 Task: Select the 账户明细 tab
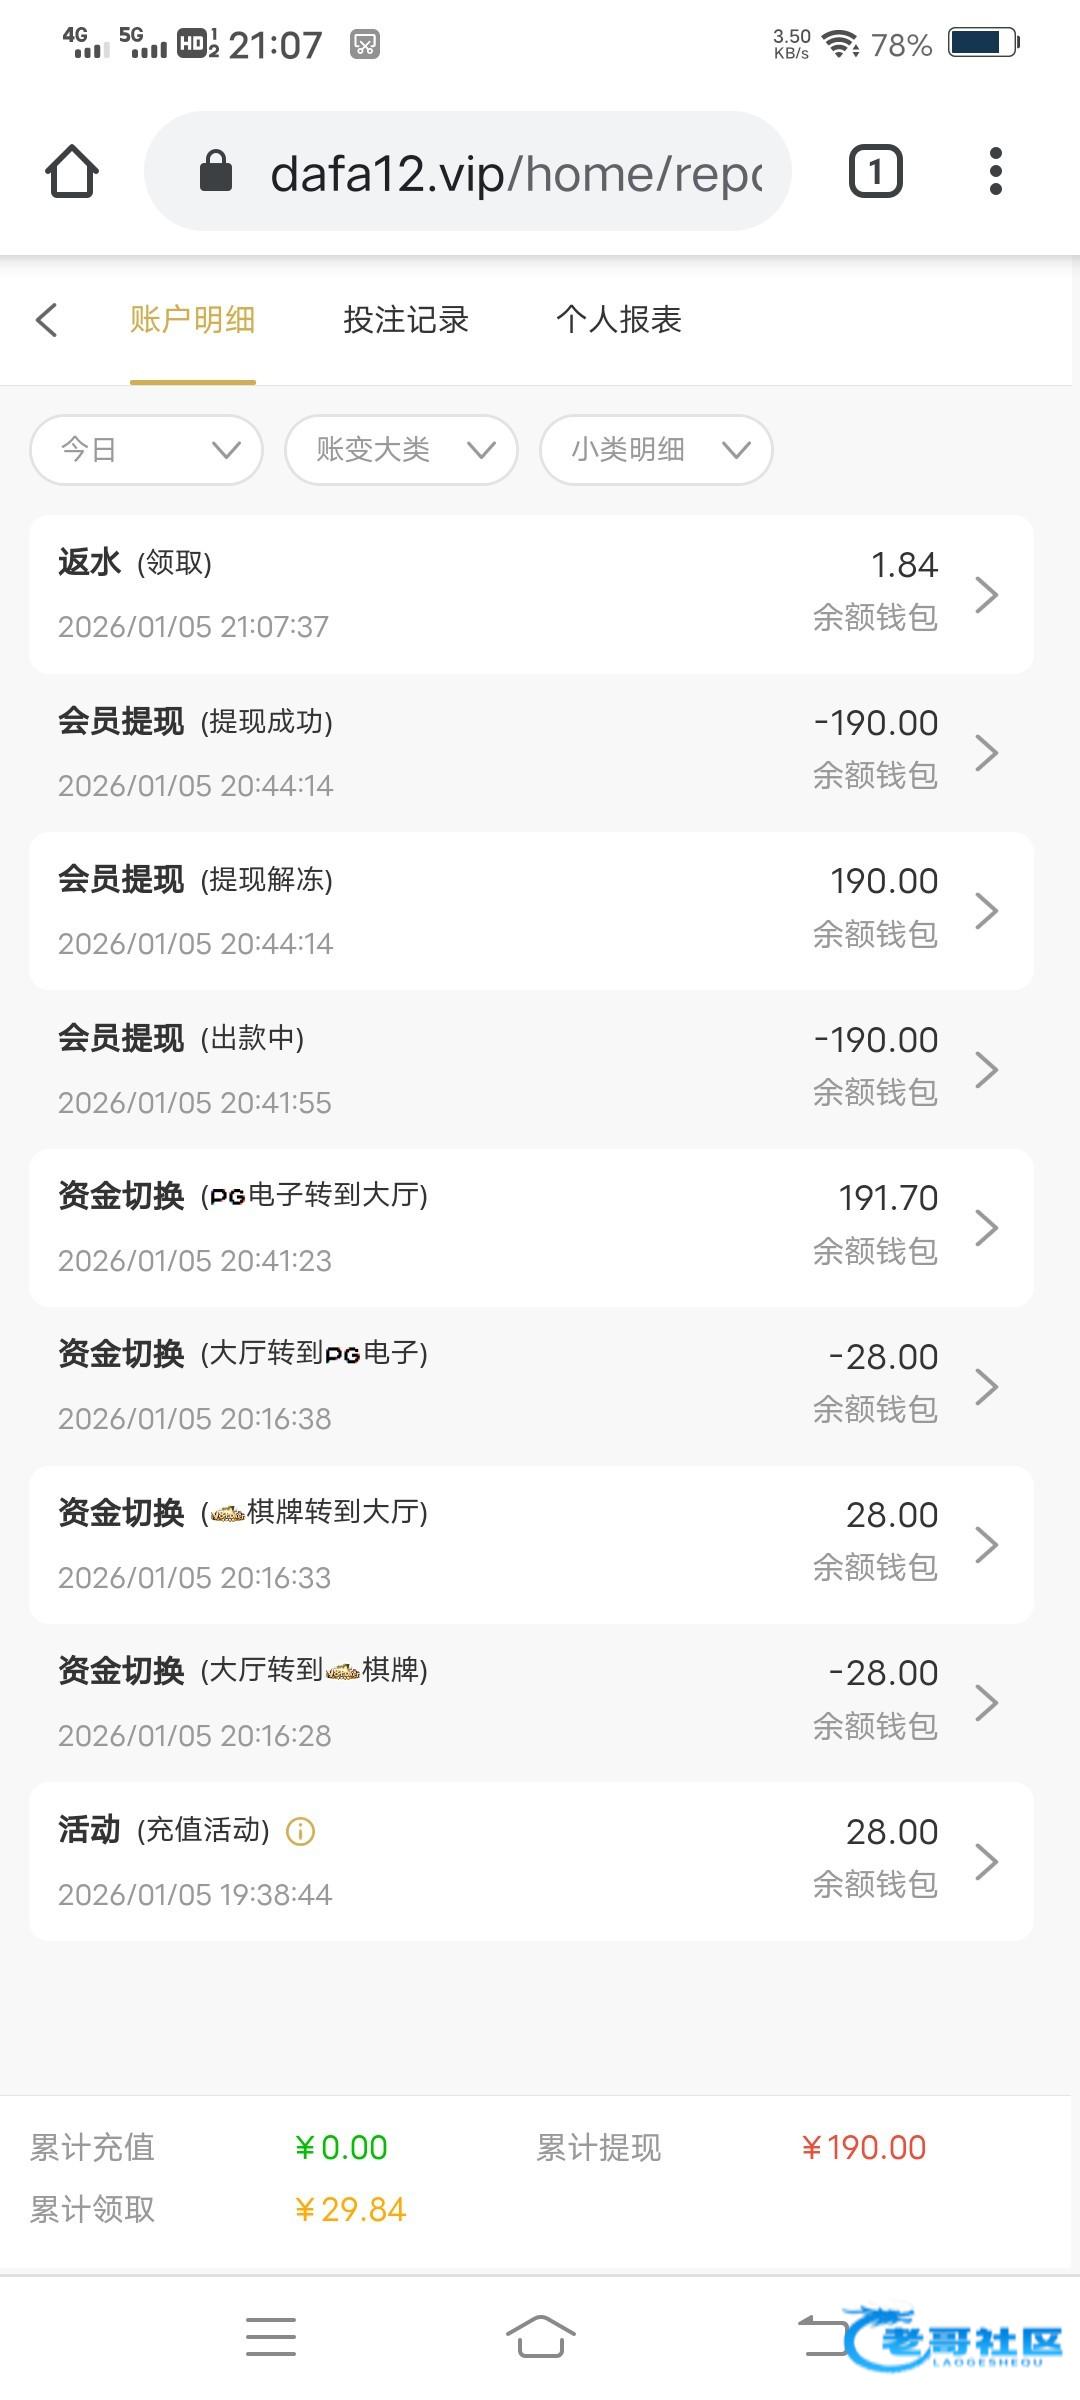[192, 320]
